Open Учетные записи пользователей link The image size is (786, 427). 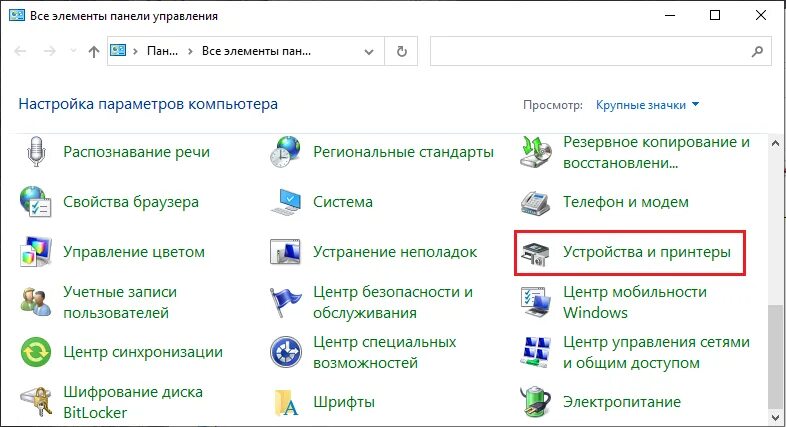[x=120, y=302]
